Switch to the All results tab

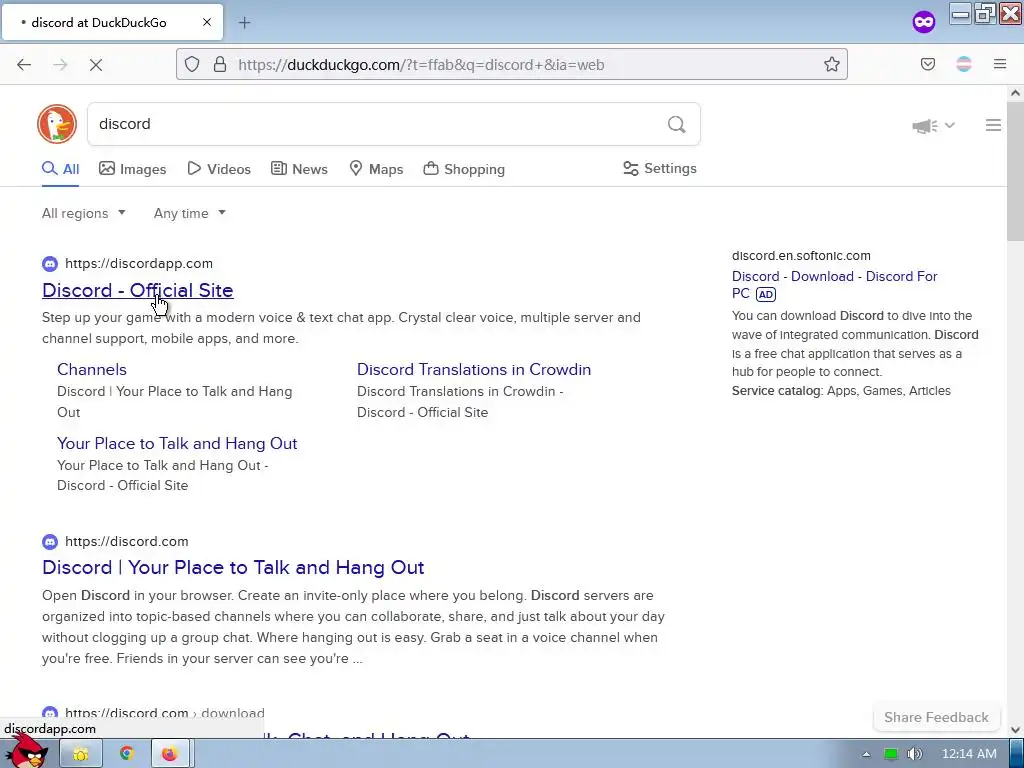pyautogui.click(x=60, y=169)
